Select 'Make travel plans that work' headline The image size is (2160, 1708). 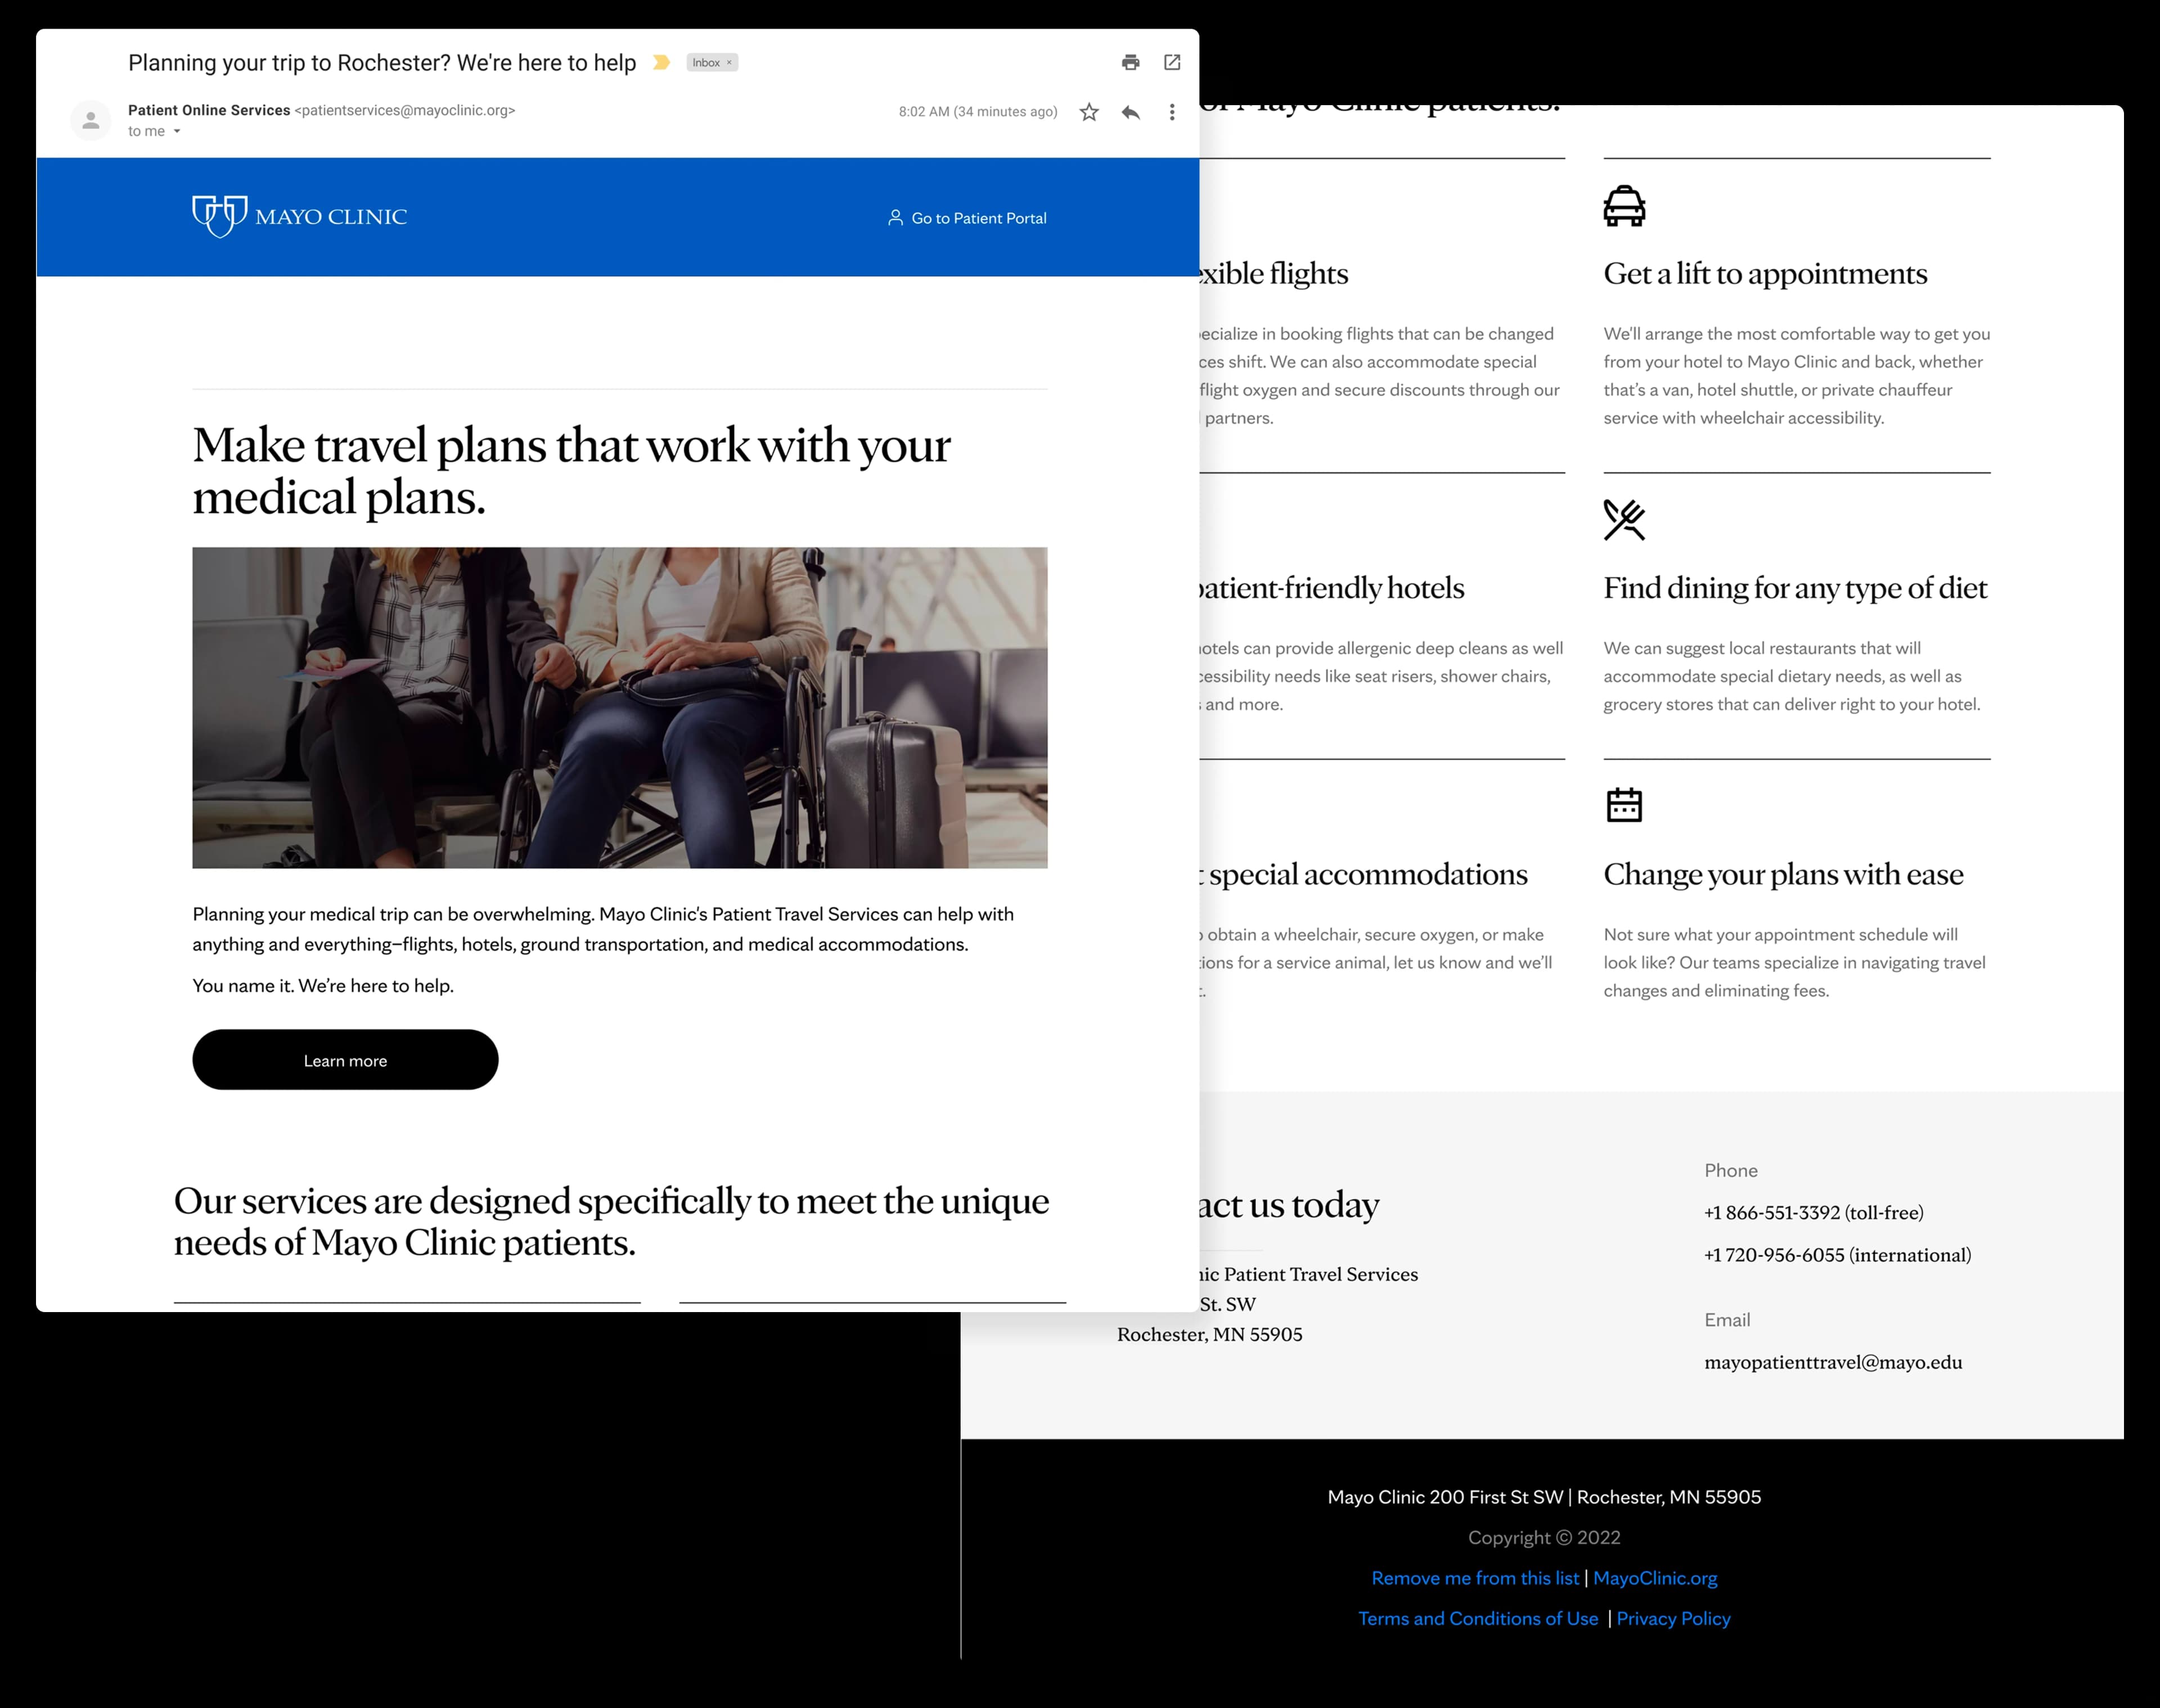point(571,471)
